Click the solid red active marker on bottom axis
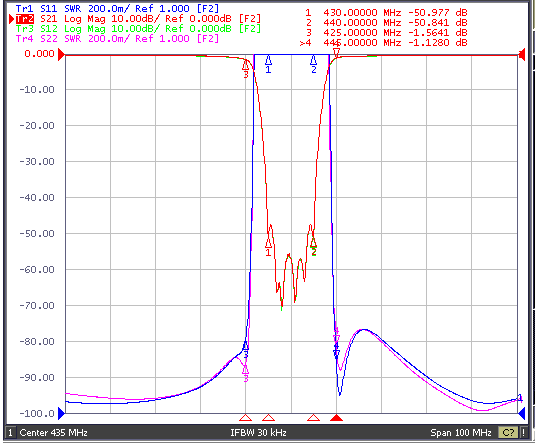The width and height of the screenshot is (535, 443). point(336,418)
